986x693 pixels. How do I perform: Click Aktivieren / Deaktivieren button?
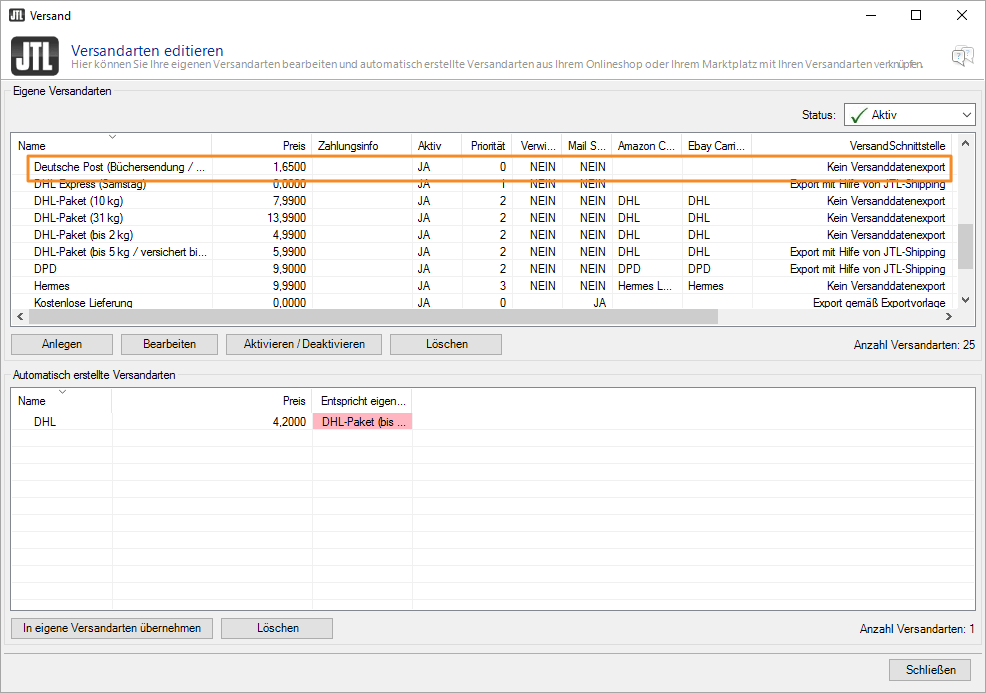coord(304,344)
